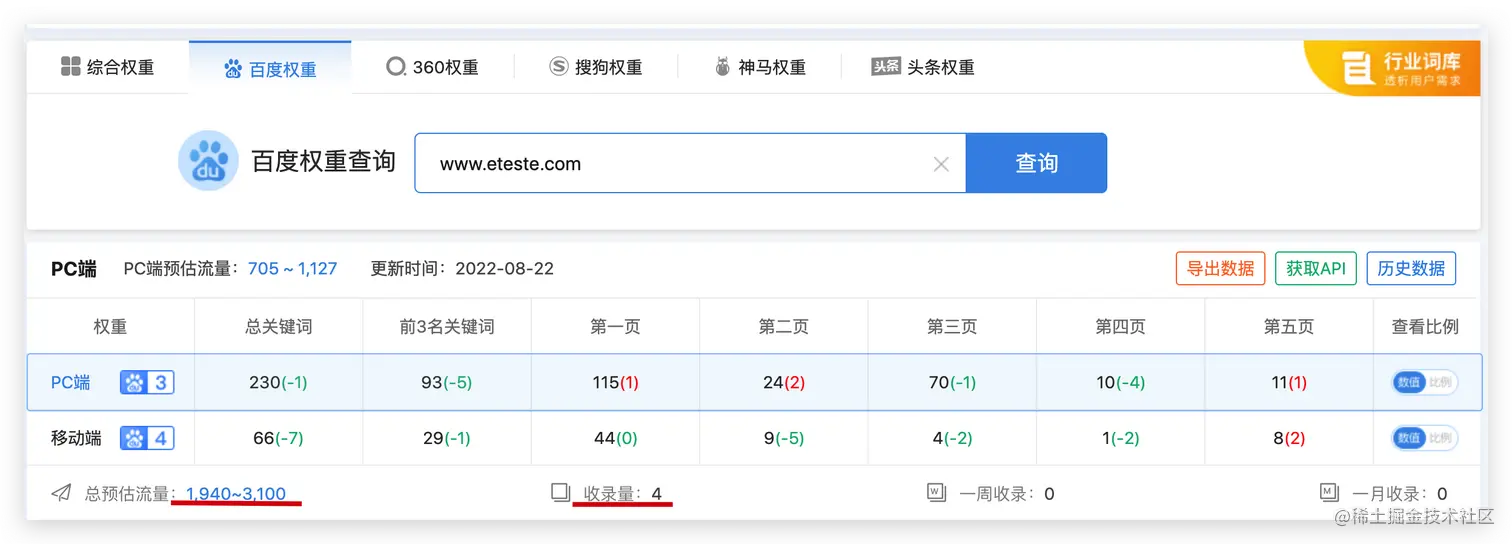Image resolution: width=1512 pixels, height=544 pixels.
Task: Click the PC端 Baidu weight 3 badge
Action: tap(147, 382)
